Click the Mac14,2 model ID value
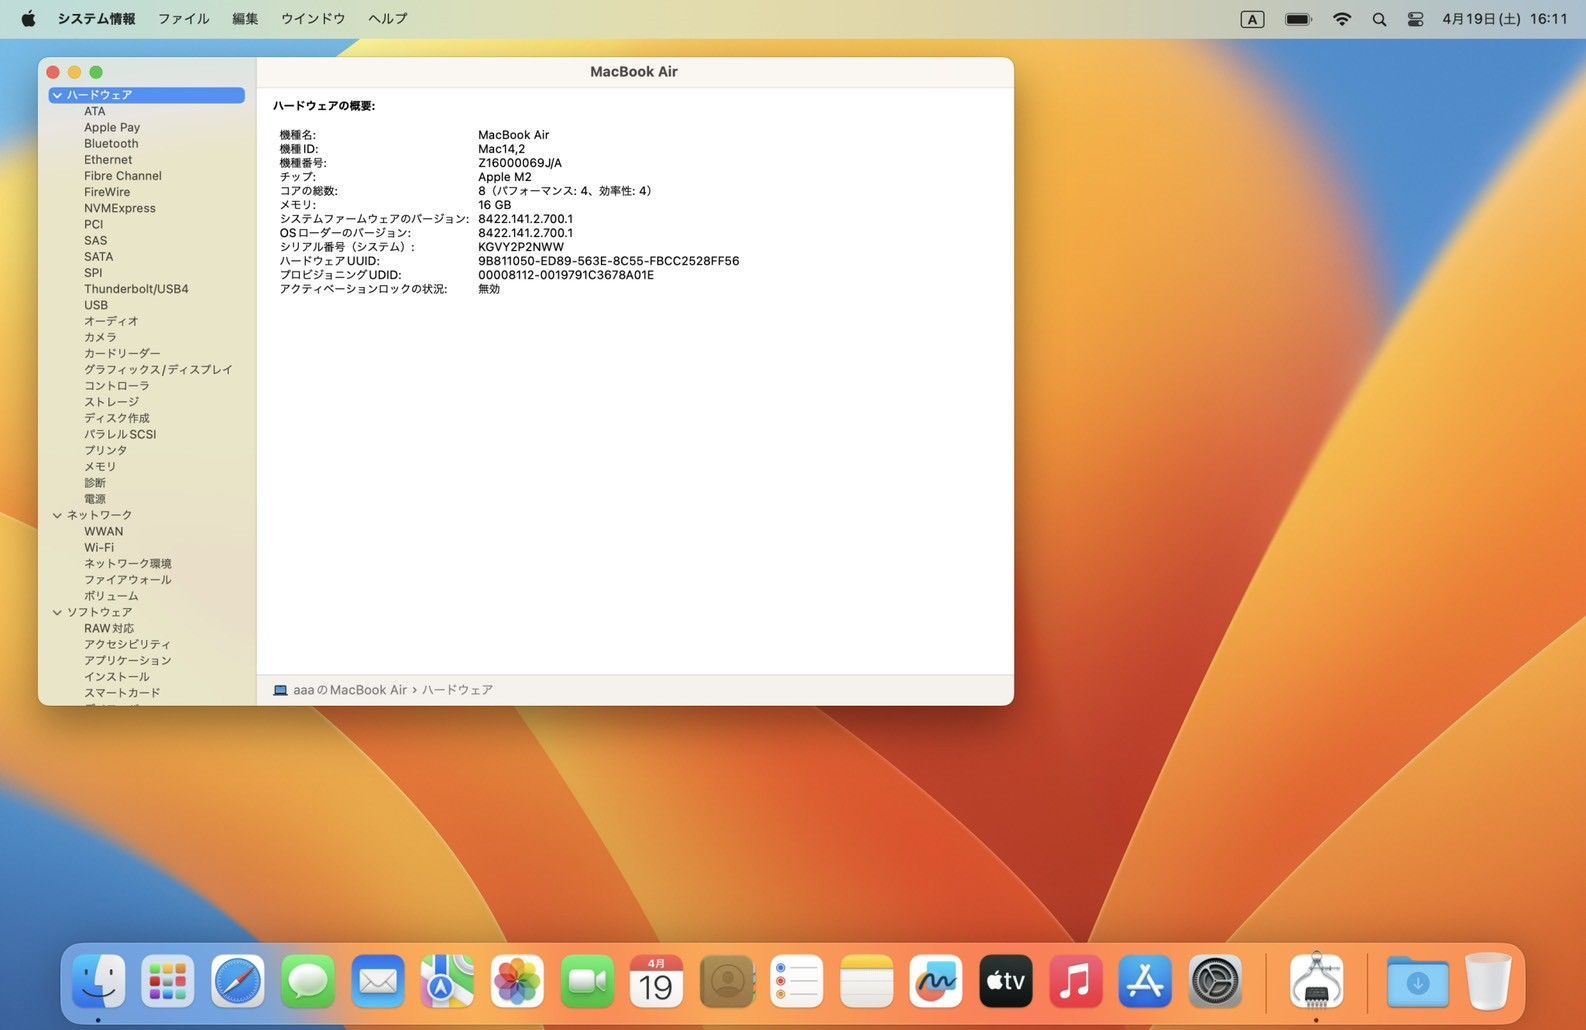The width and height of the screenshot is (1586, 1030). click(502, 149)
